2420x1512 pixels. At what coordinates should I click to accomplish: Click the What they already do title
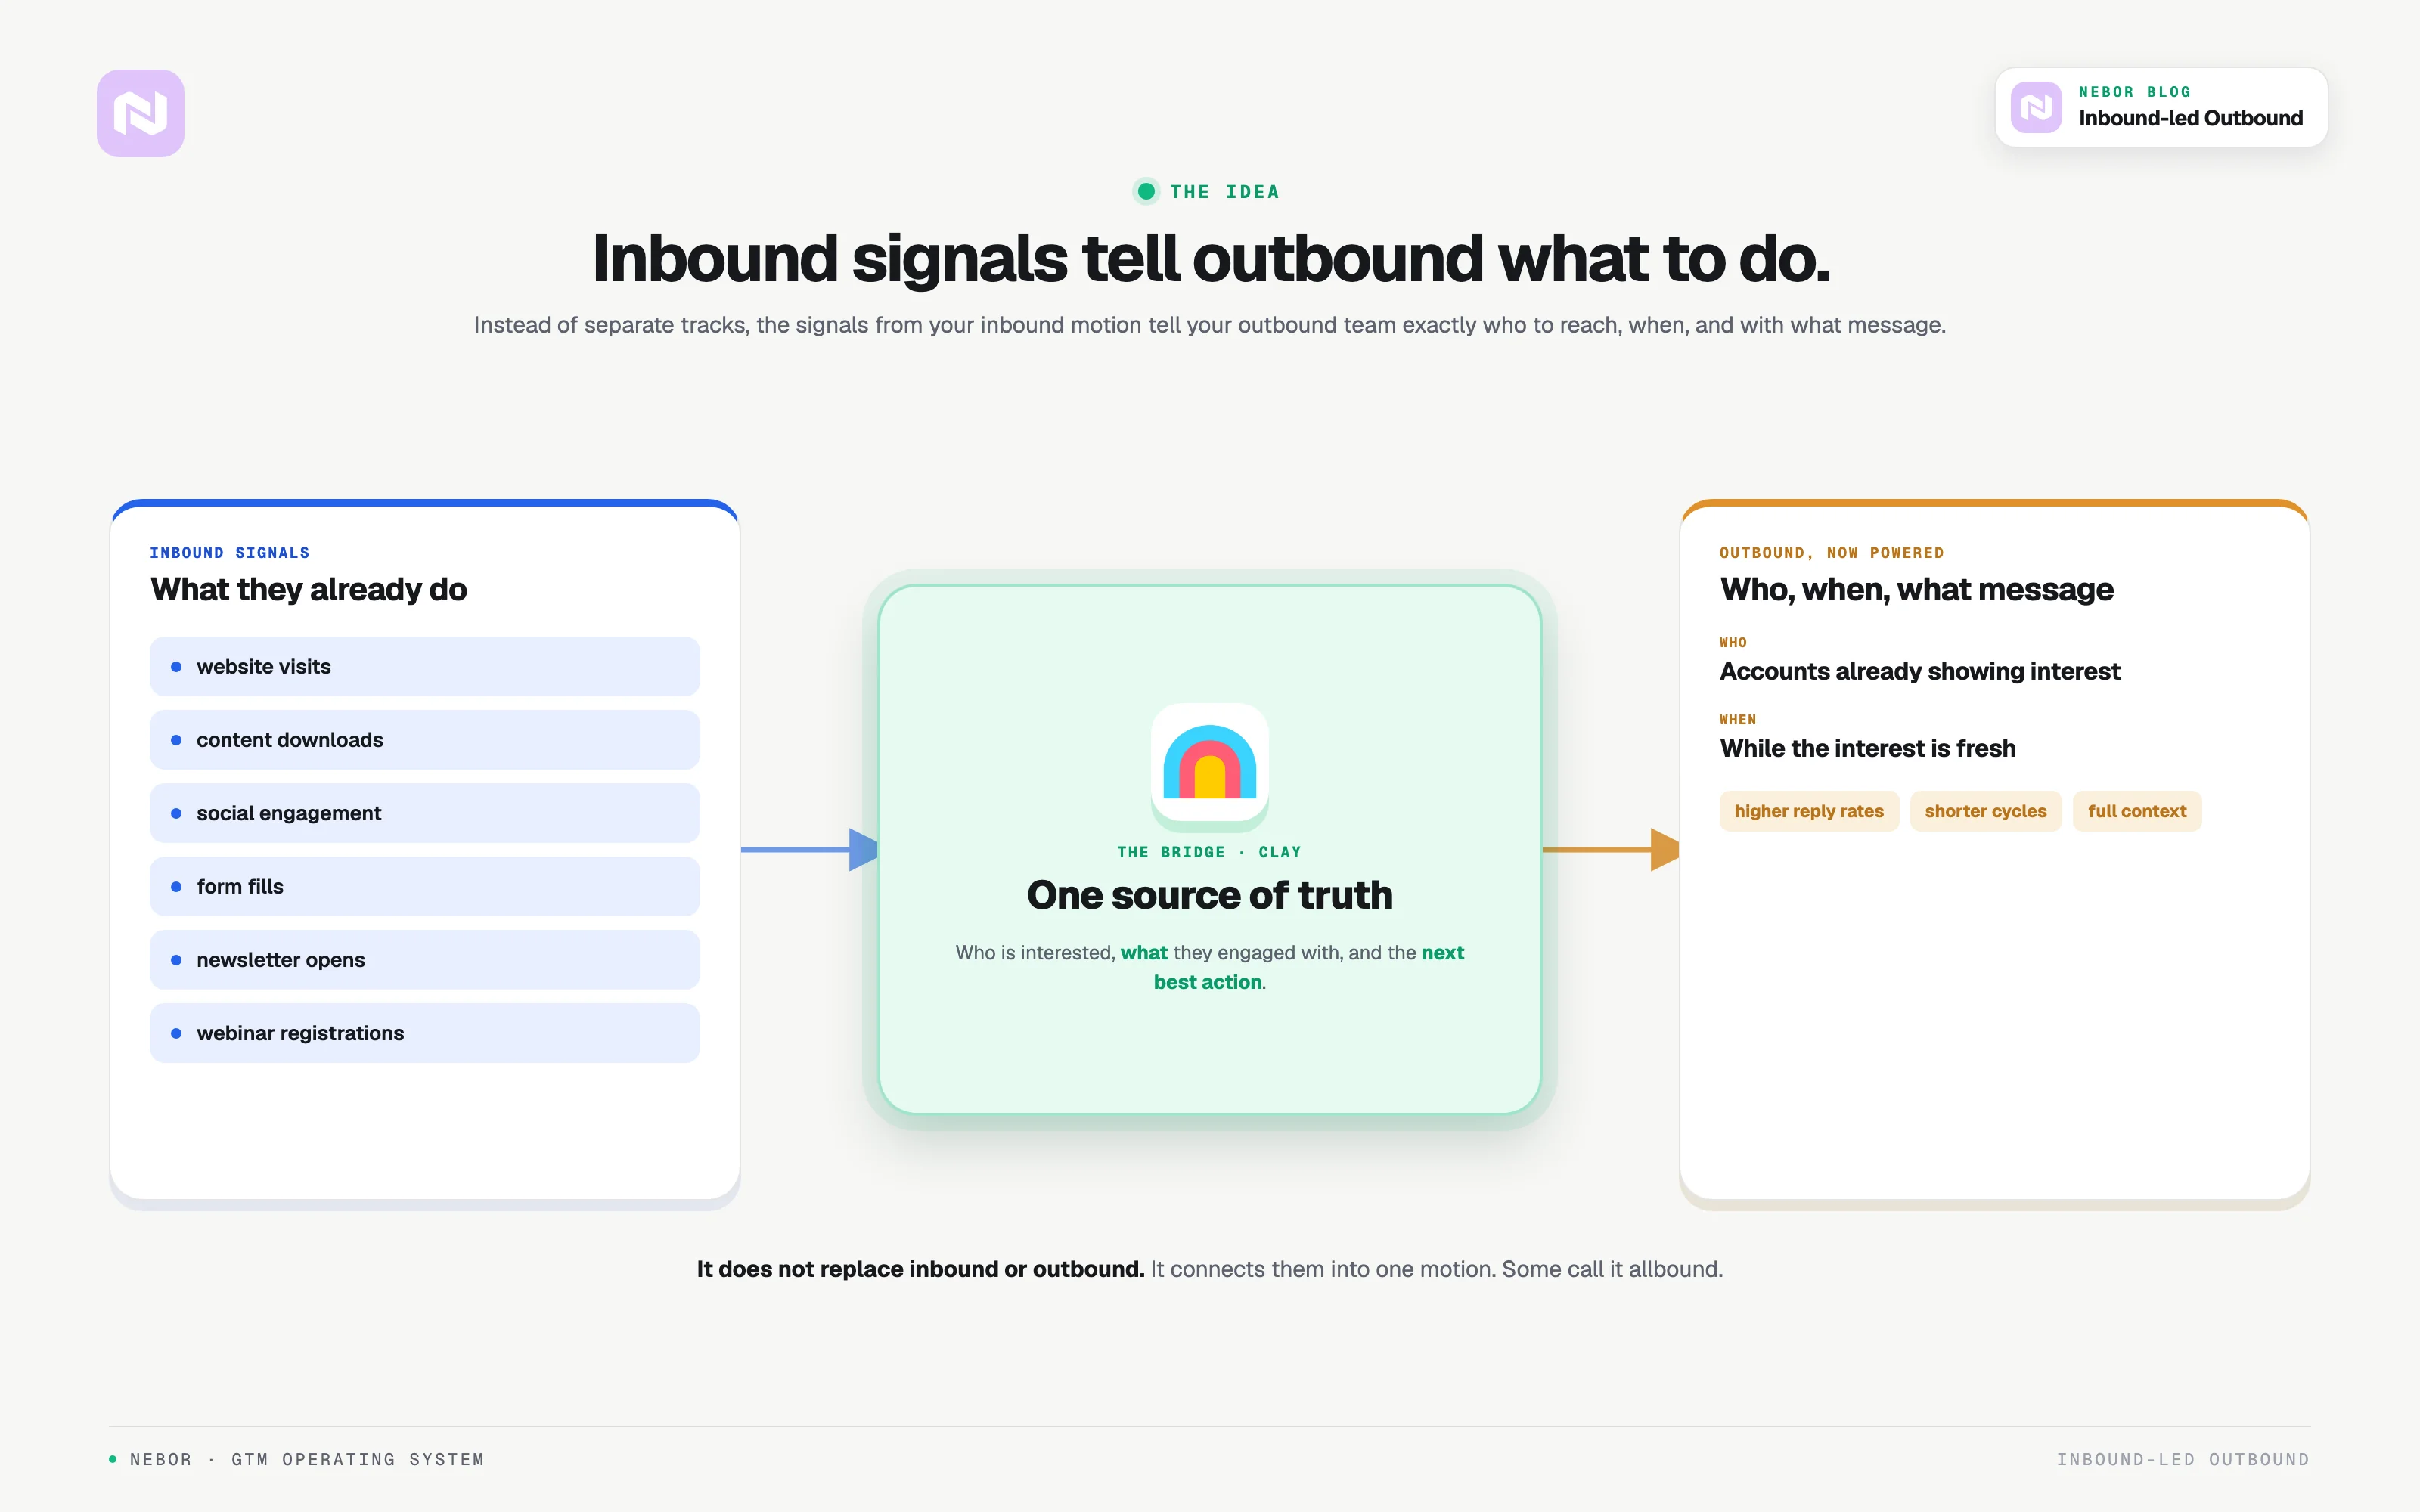pos(309,590)
